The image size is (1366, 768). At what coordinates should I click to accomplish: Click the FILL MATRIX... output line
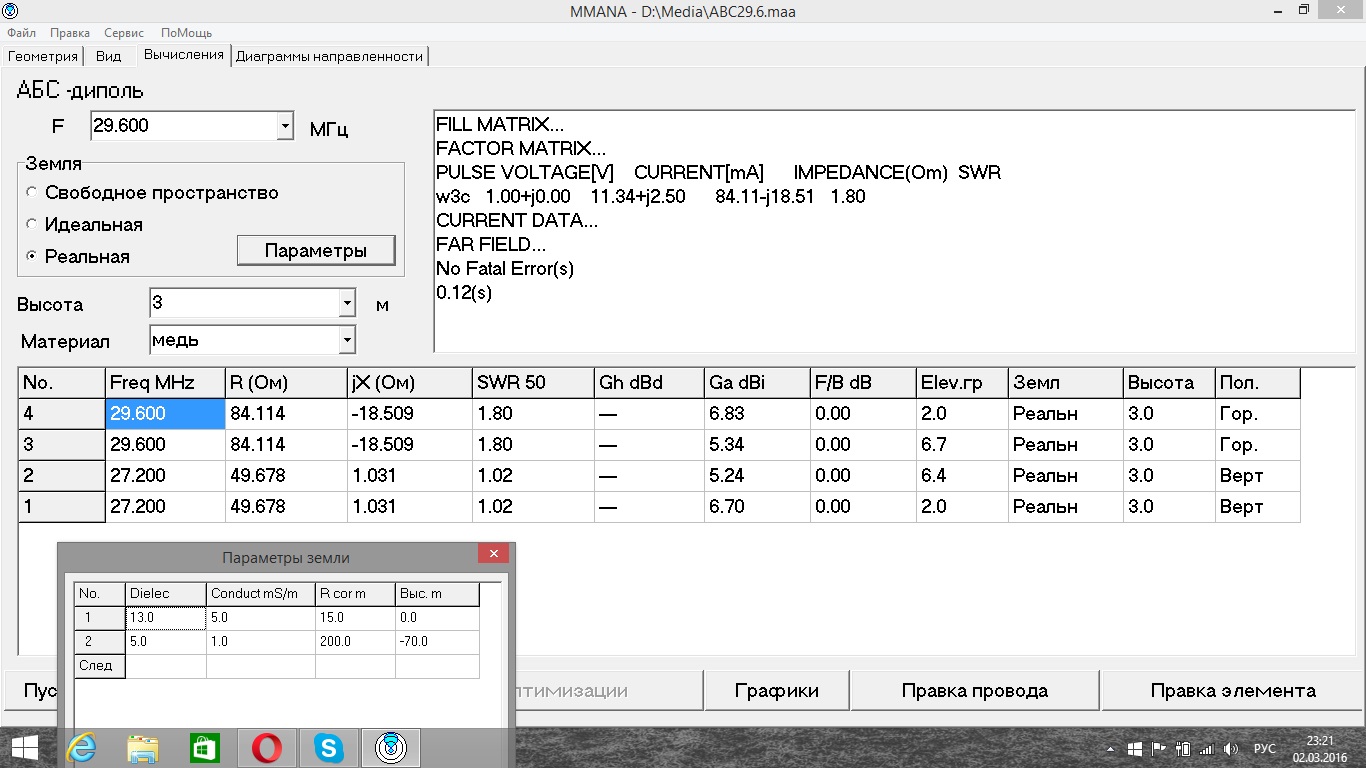click(x=500, y=125)
